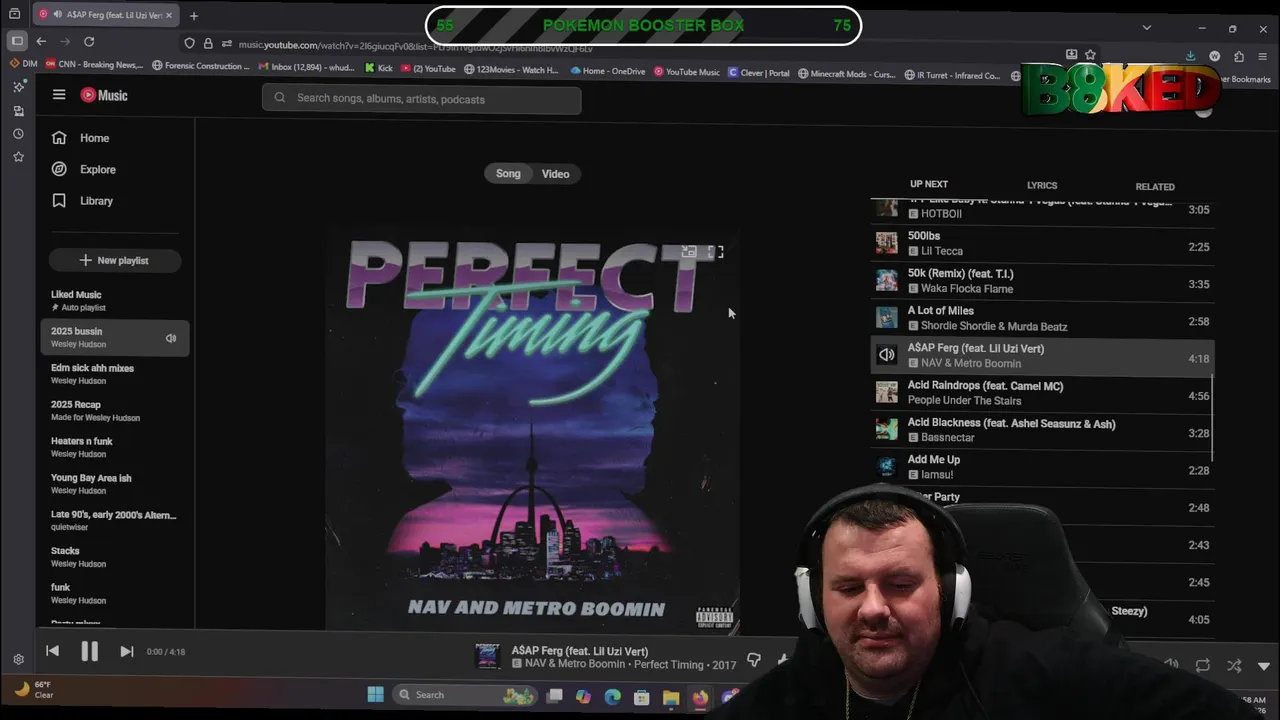The width and height of the screenshot is (1280, 720).
Task: Create a New playlist
Action: pos(114,260)
